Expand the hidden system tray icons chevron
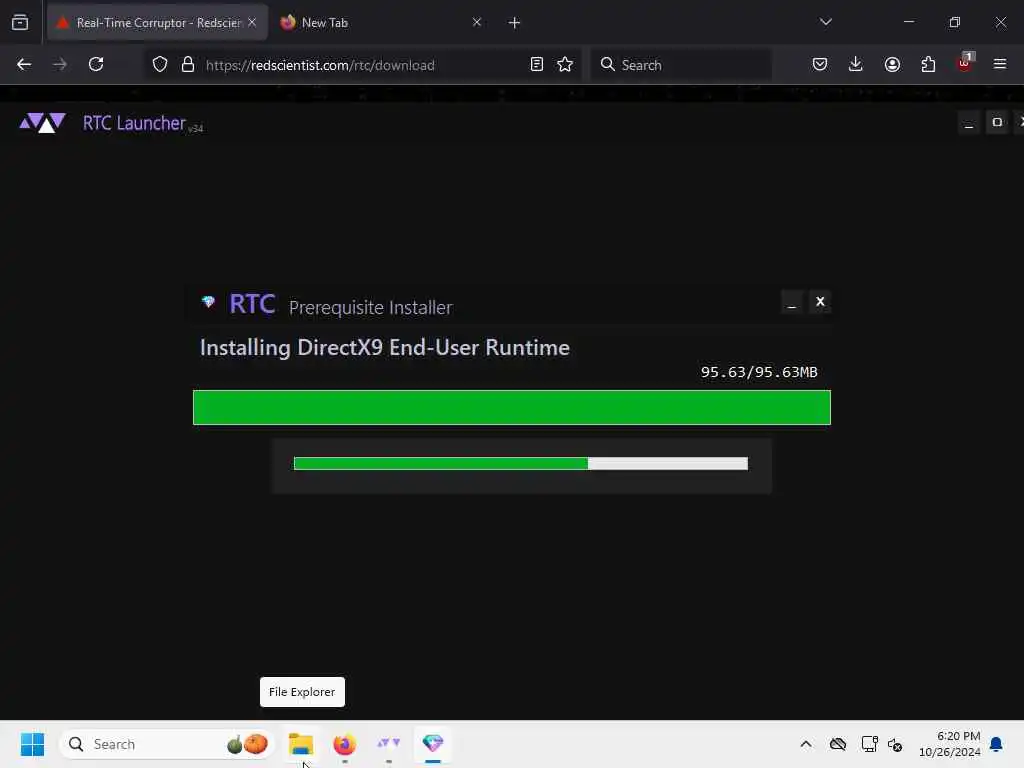 point(806,744)
